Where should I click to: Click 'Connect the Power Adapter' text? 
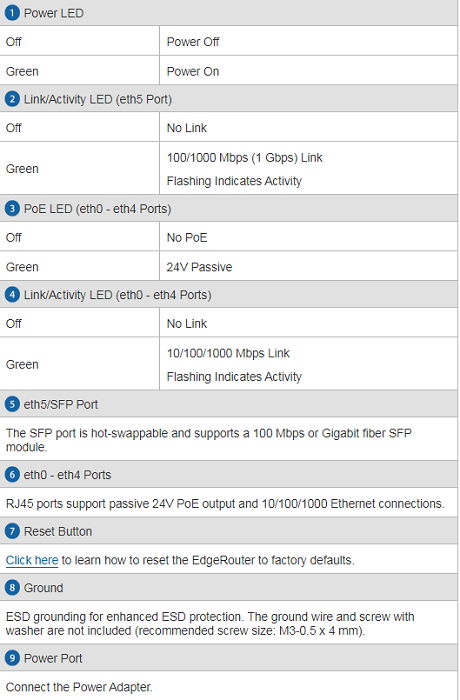(79, 687)
